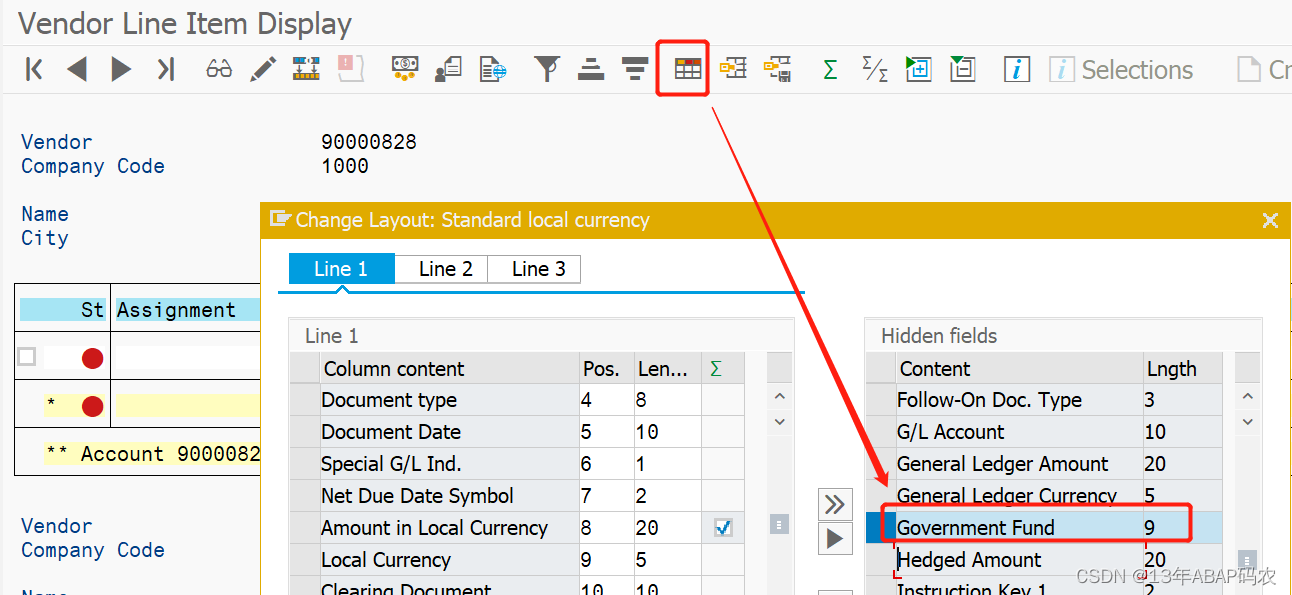Image resolution: width=1292 pixels, height=595 pixels.
Task: Select the Change Document pencil icon
Action: [x=262, y=67]
